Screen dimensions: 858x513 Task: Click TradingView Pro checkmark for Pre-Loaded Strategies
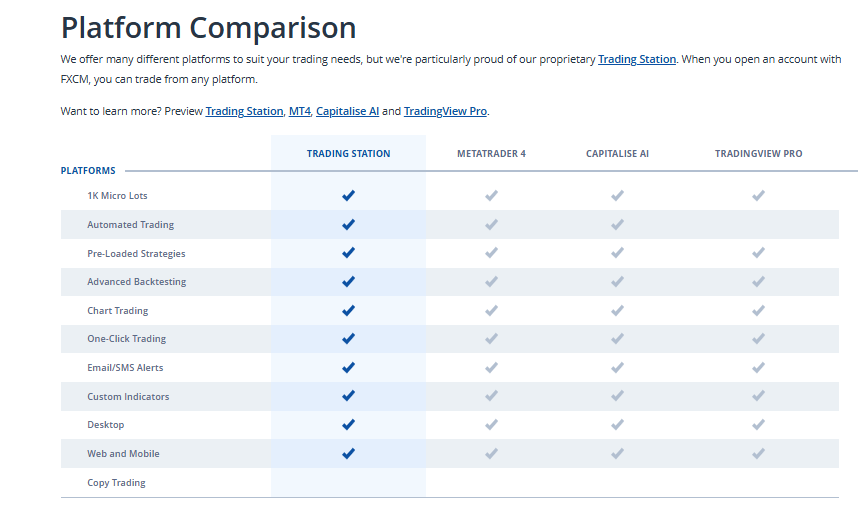click(x=758, y=253)
